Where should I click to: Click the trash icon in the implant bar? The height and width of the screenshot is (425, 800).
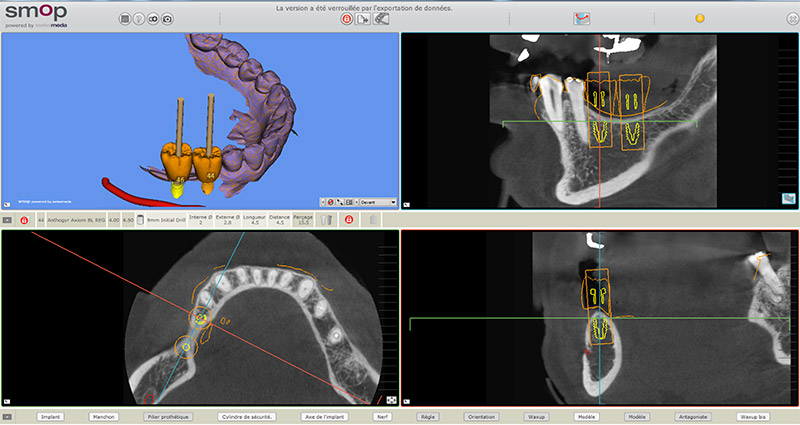(325, 218)
